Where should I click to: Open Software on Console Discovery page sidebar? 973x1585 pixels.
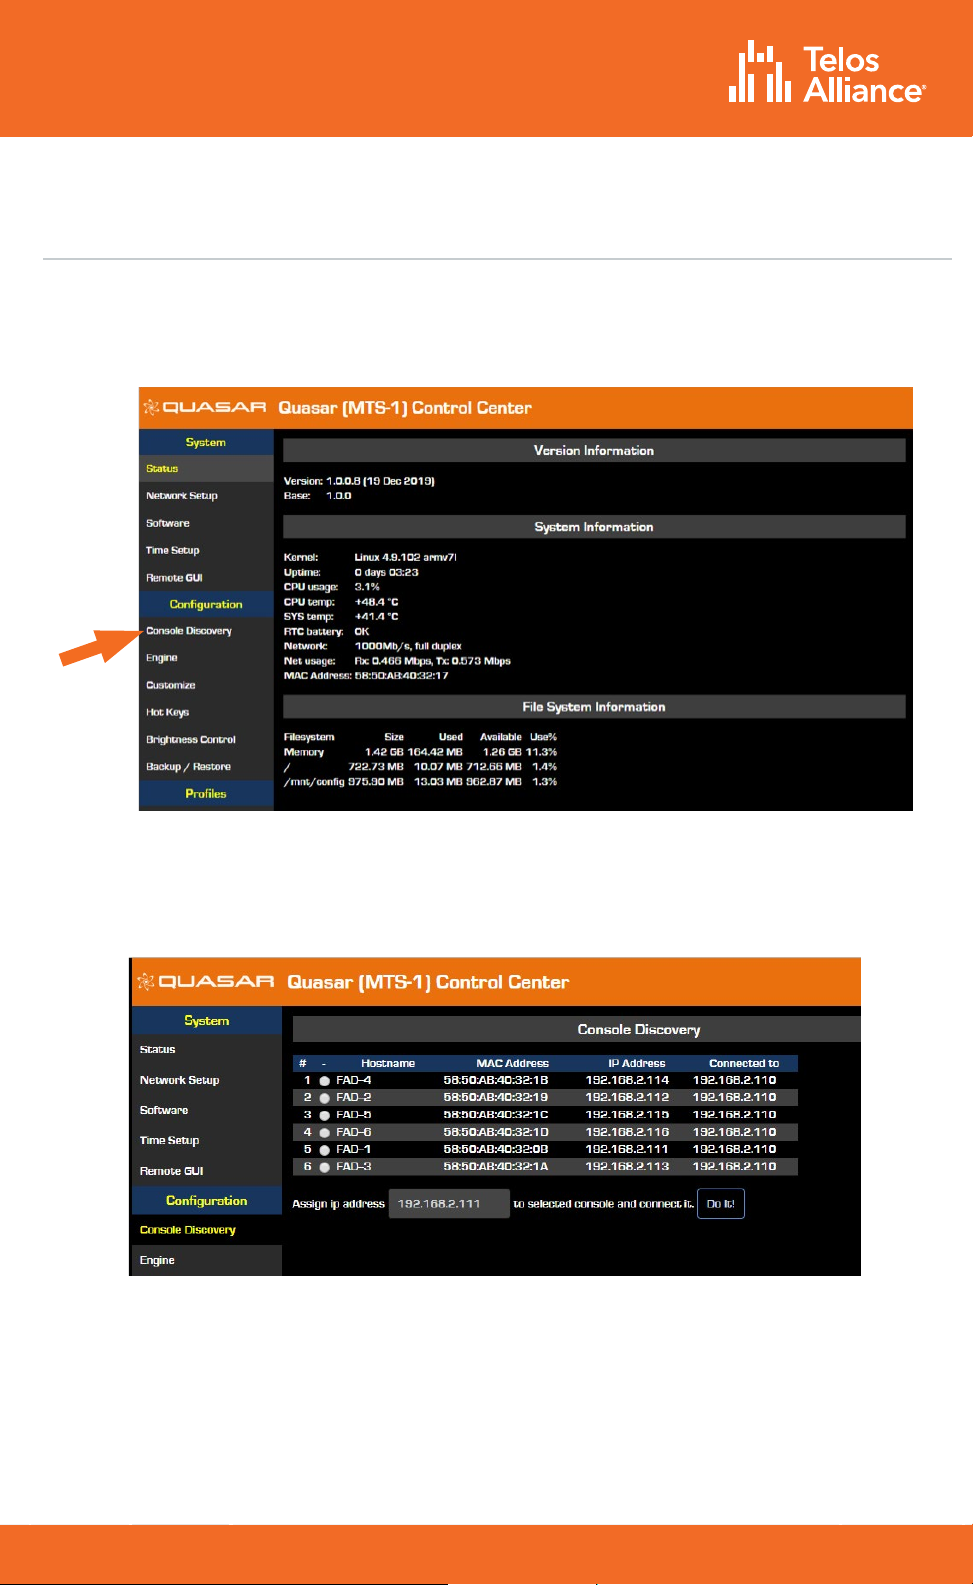coord(164,1111)
